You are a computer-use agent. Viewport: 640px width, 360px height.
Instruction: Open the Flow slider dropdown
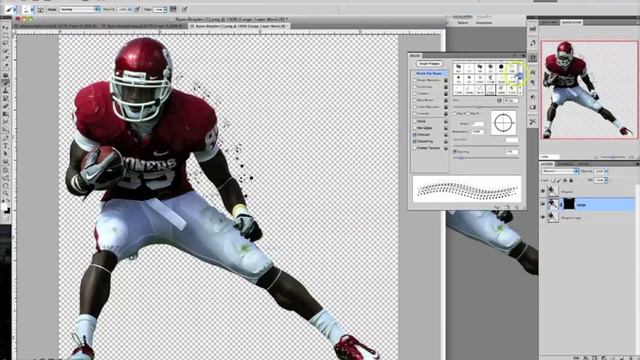click(x=166, y=9)
